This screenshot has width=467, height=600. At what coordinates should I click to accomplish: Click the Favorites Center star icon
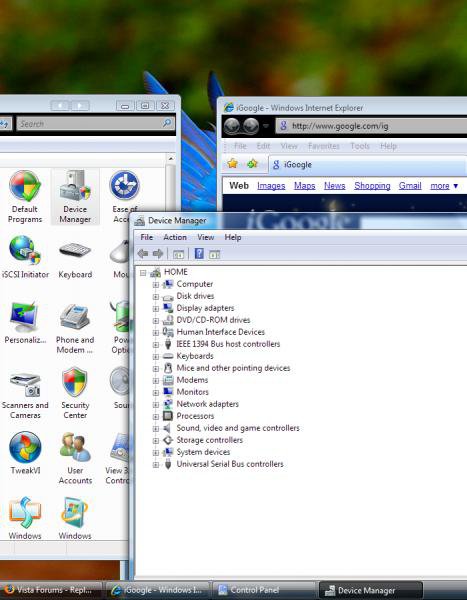point(233,164)
